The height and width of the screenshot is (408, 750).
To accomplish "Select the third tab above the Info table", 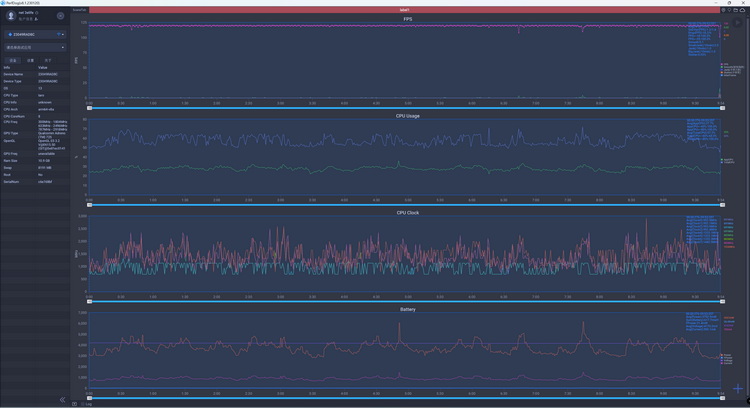I will click(48, 60).
